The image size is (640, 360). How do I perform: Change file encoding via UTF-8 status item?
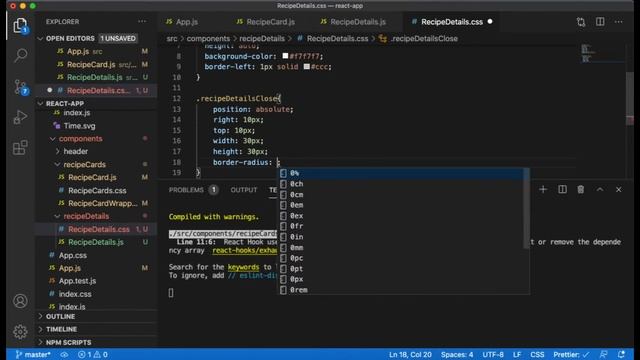point(493,354)
